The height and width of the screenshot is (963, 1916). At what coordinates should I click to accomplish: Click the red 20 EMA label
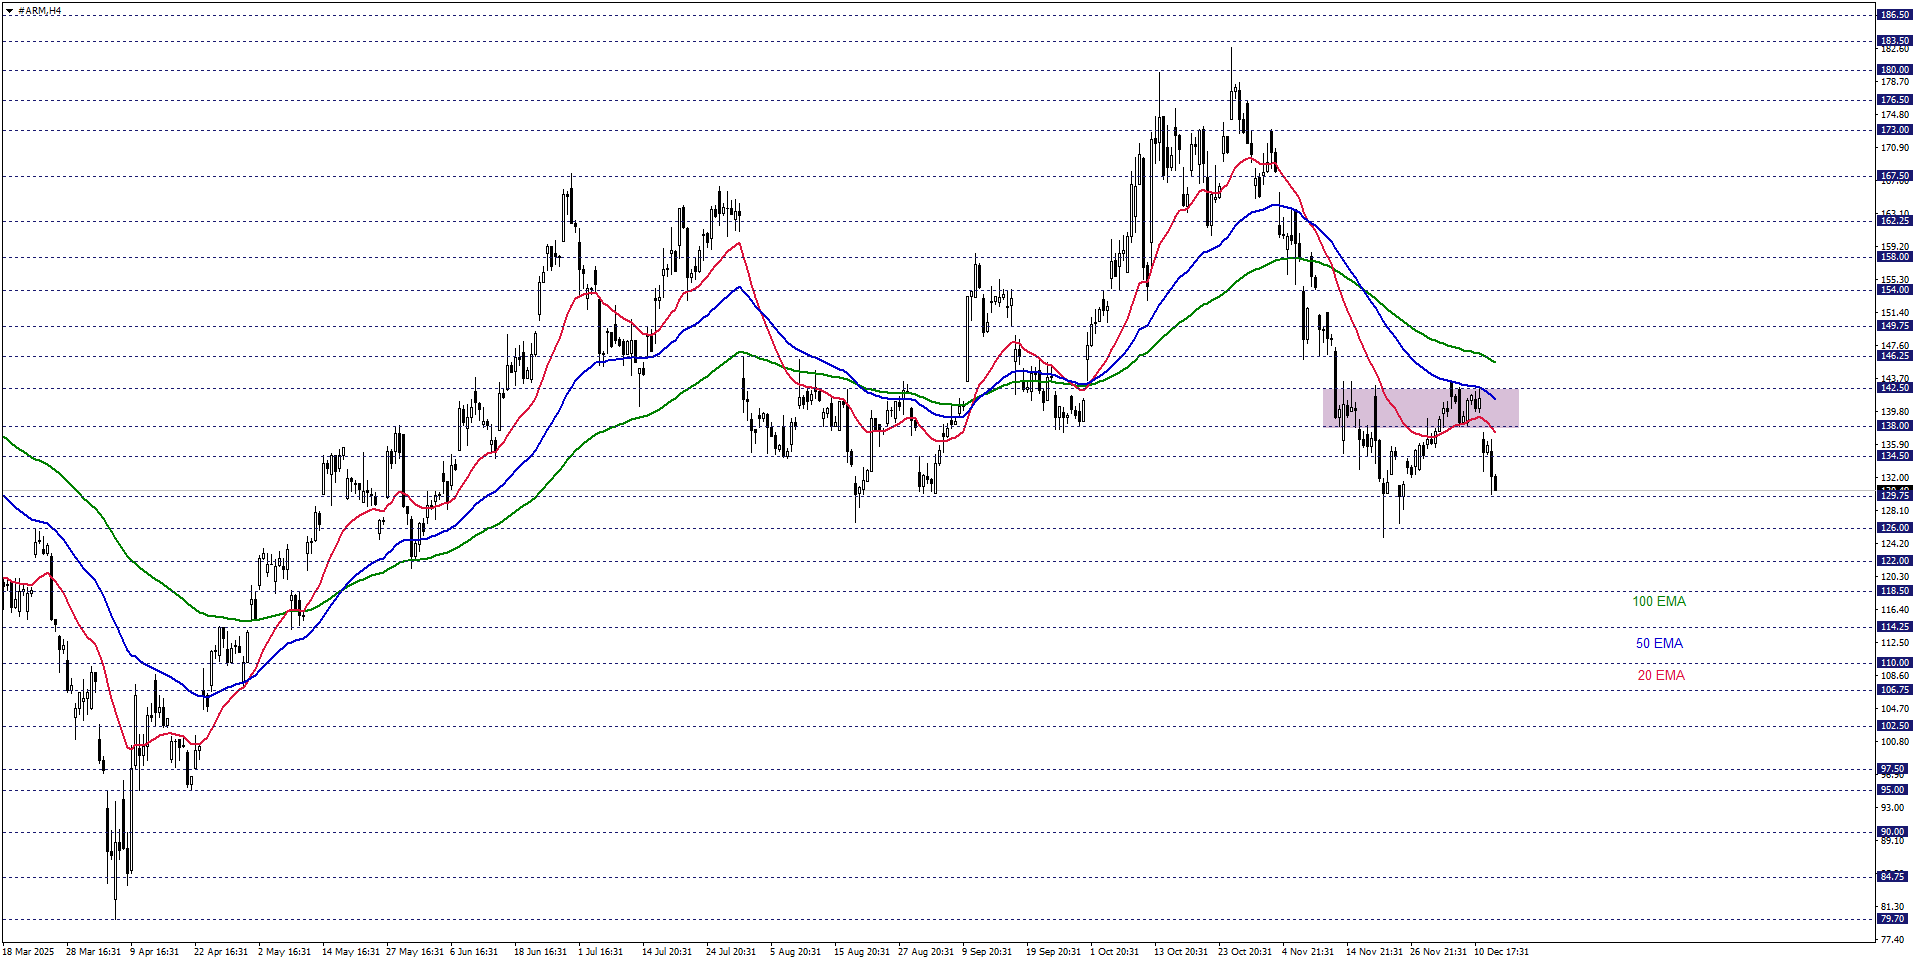(1660, 675)
